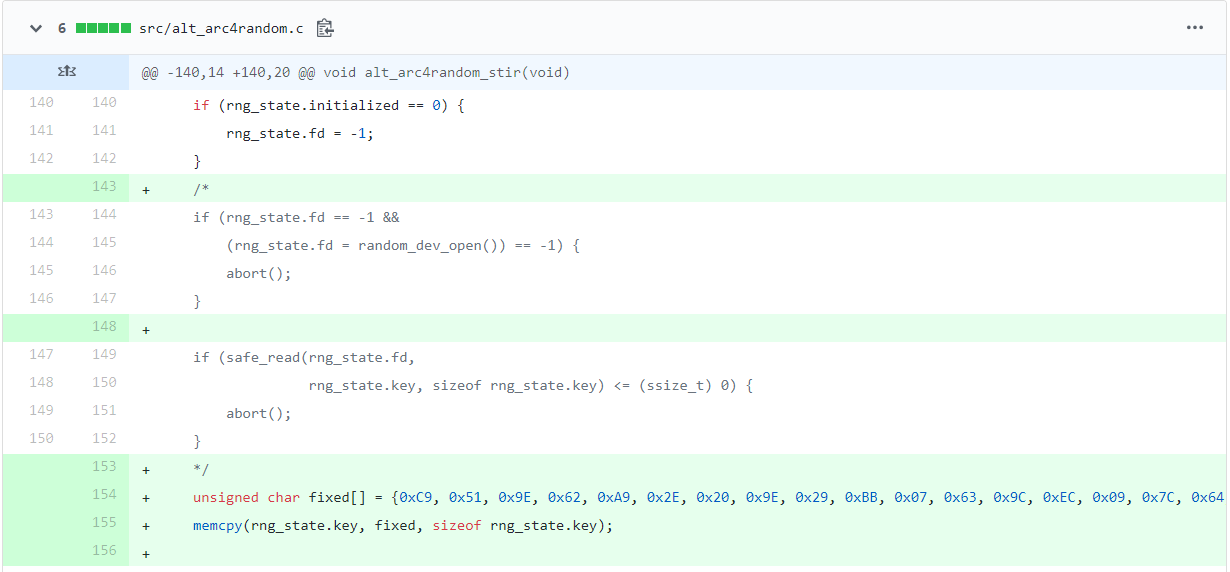Click the hex value 0xC9

[415, 497]
